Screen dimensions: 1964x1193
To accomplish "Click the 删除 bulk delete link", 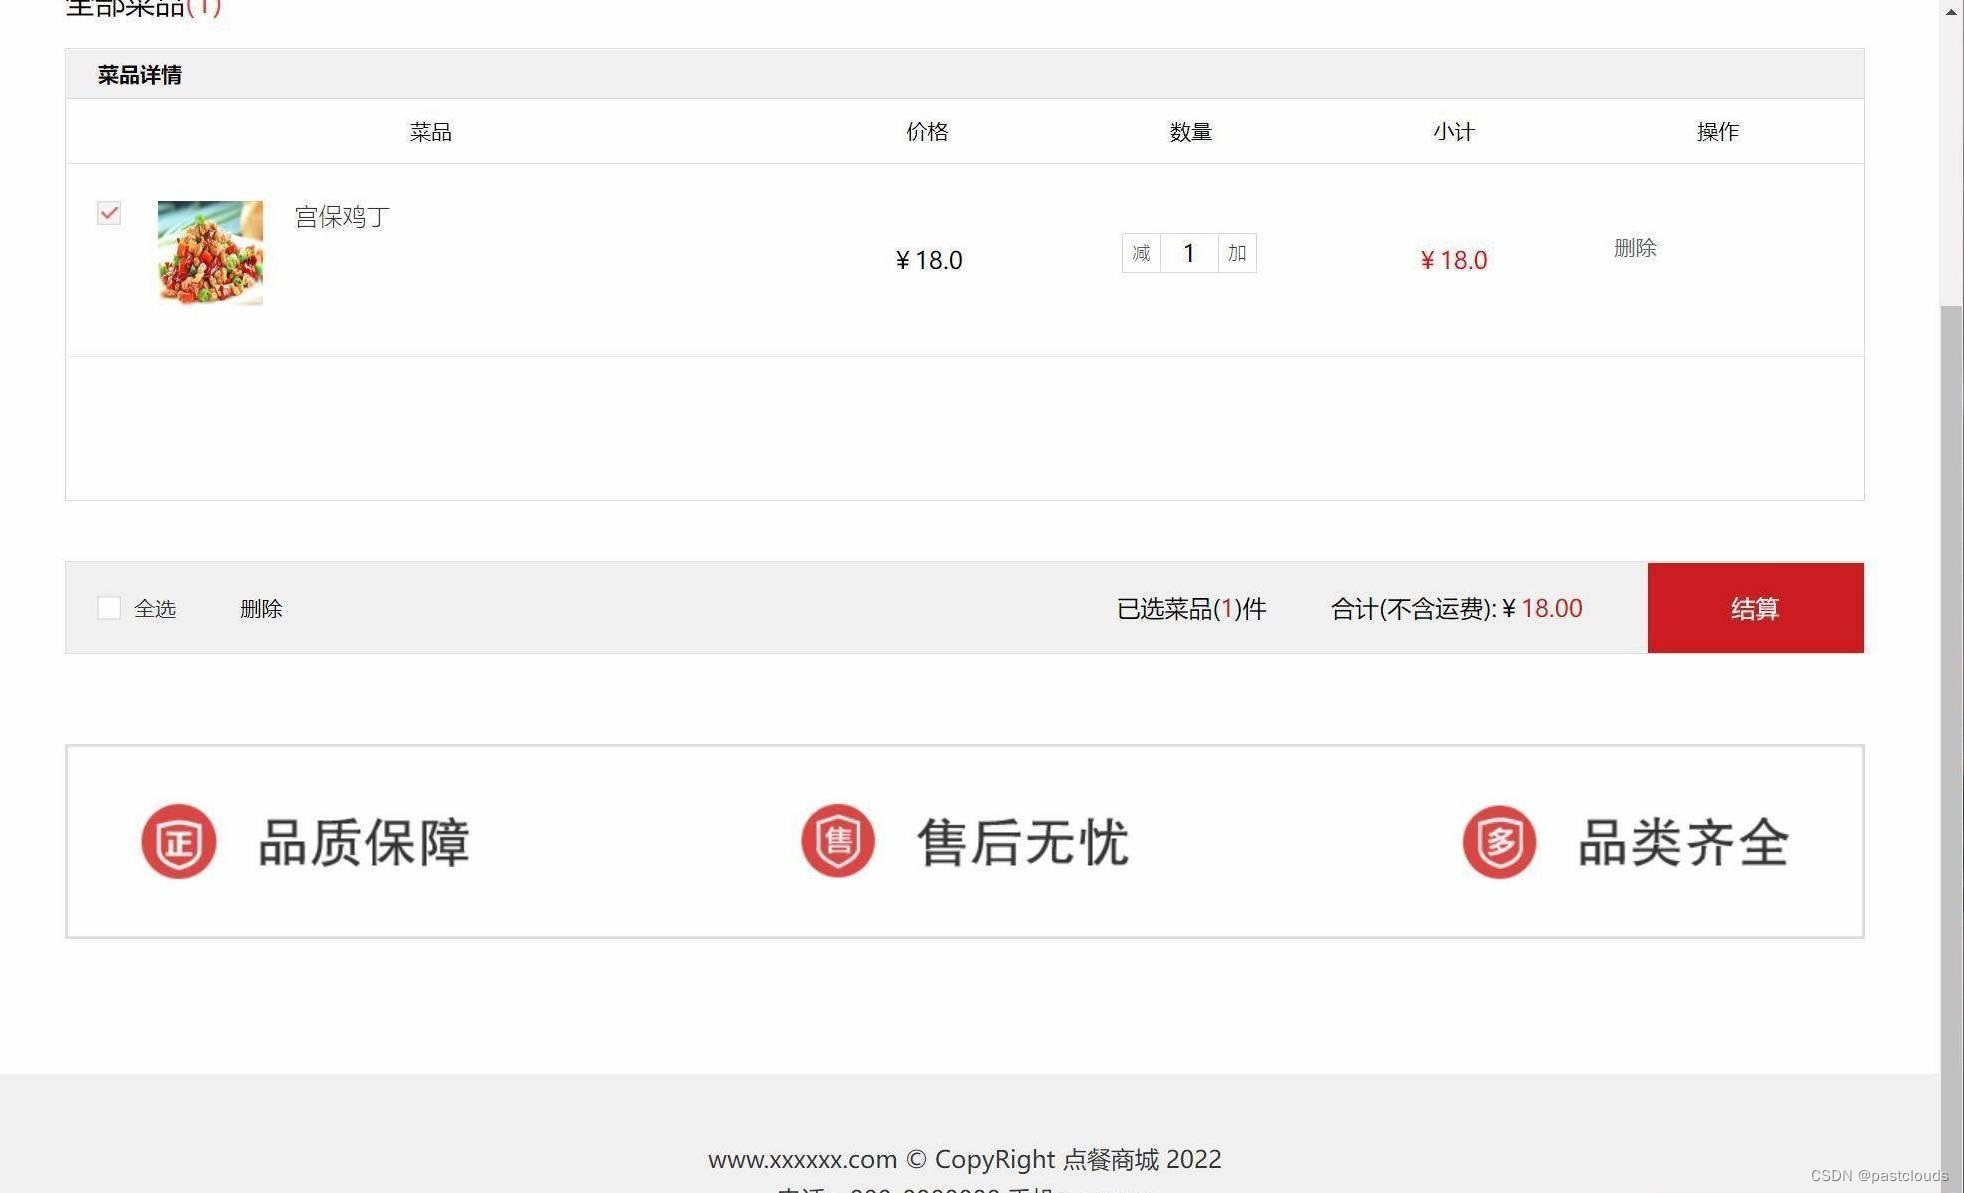I will tap(261, 608).
